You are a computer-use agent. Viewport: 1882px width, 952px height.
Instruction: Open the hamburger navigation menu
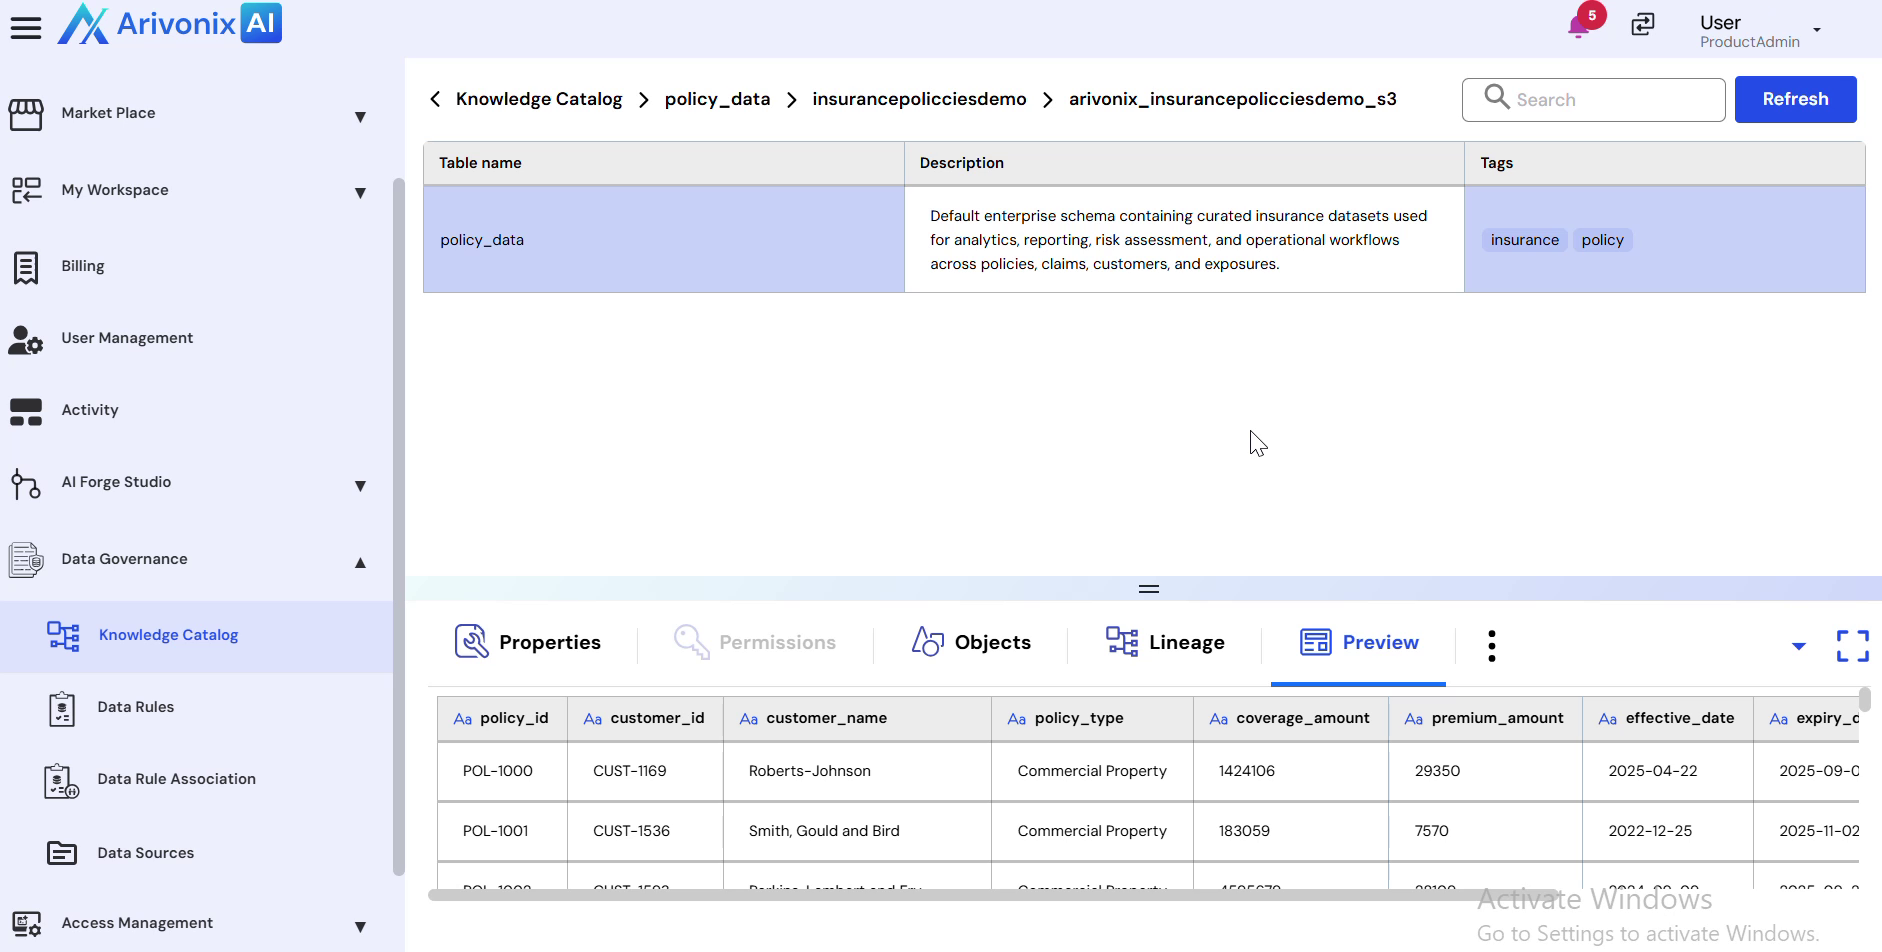pos(26,27)
